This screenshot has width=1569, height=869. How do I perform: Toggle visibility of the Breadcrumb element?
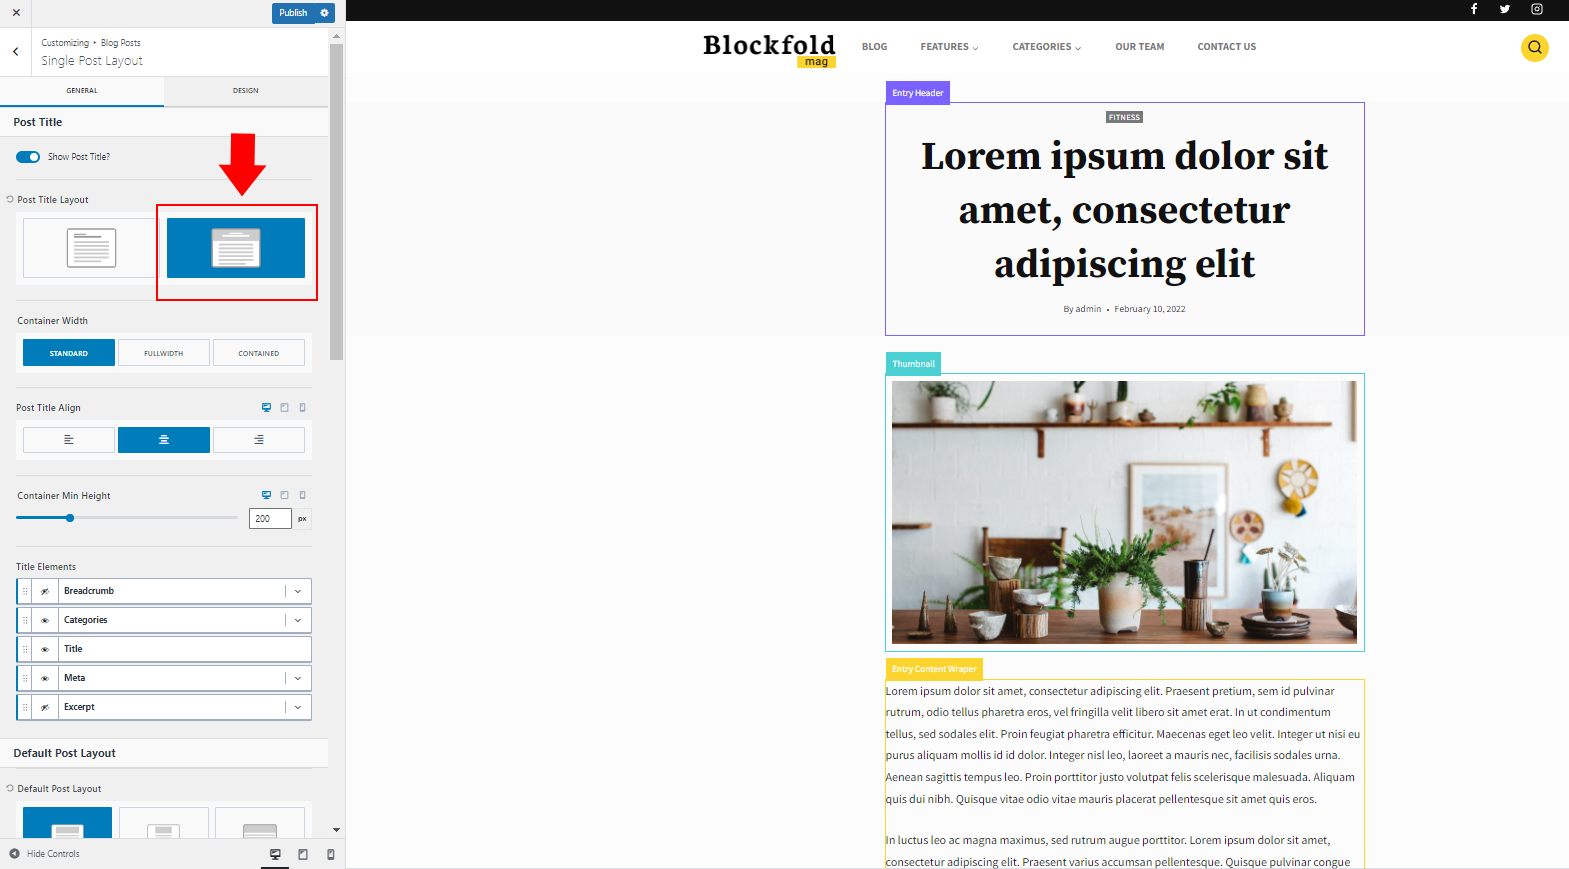pyautogui.click(x=45, y=591)
